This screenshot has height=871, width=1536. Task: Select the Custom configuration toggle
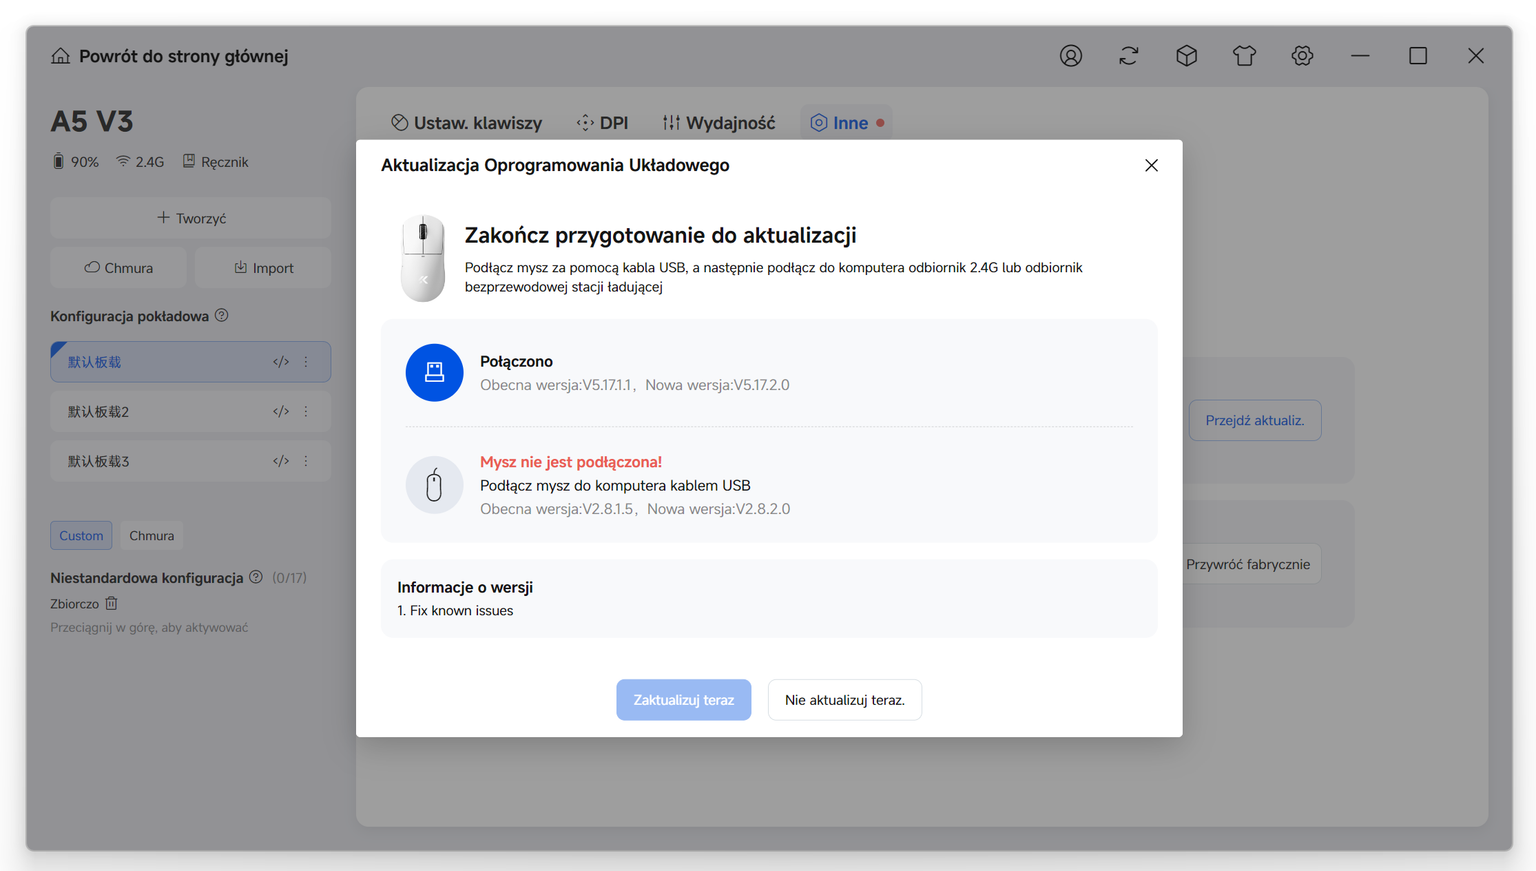(81, 535)
